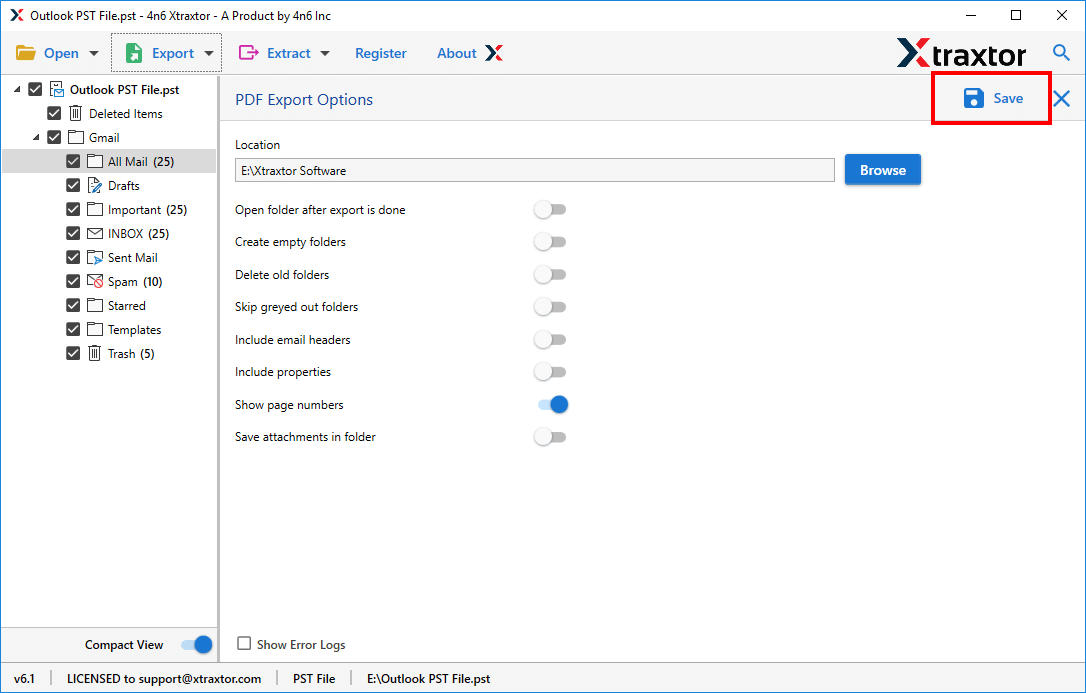
Task: Click the Deleted Items trash icon
Action: click(x=76, y=113)
